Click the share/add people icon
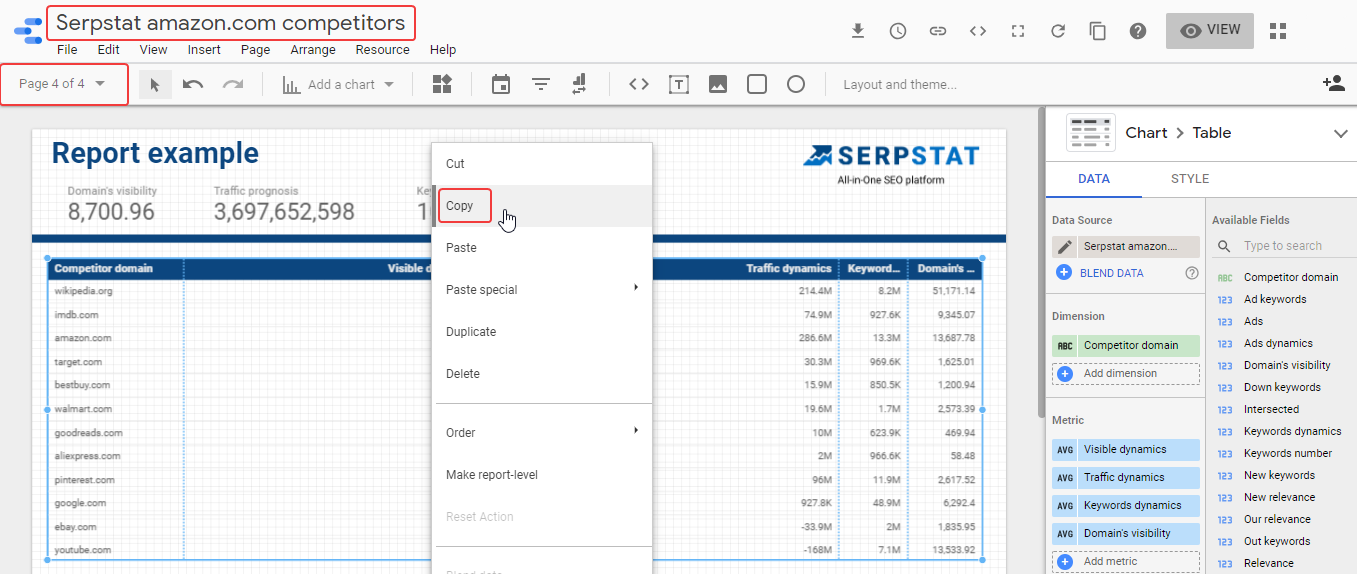The width and height of the screenshot is (1357, 574). 1333,84
